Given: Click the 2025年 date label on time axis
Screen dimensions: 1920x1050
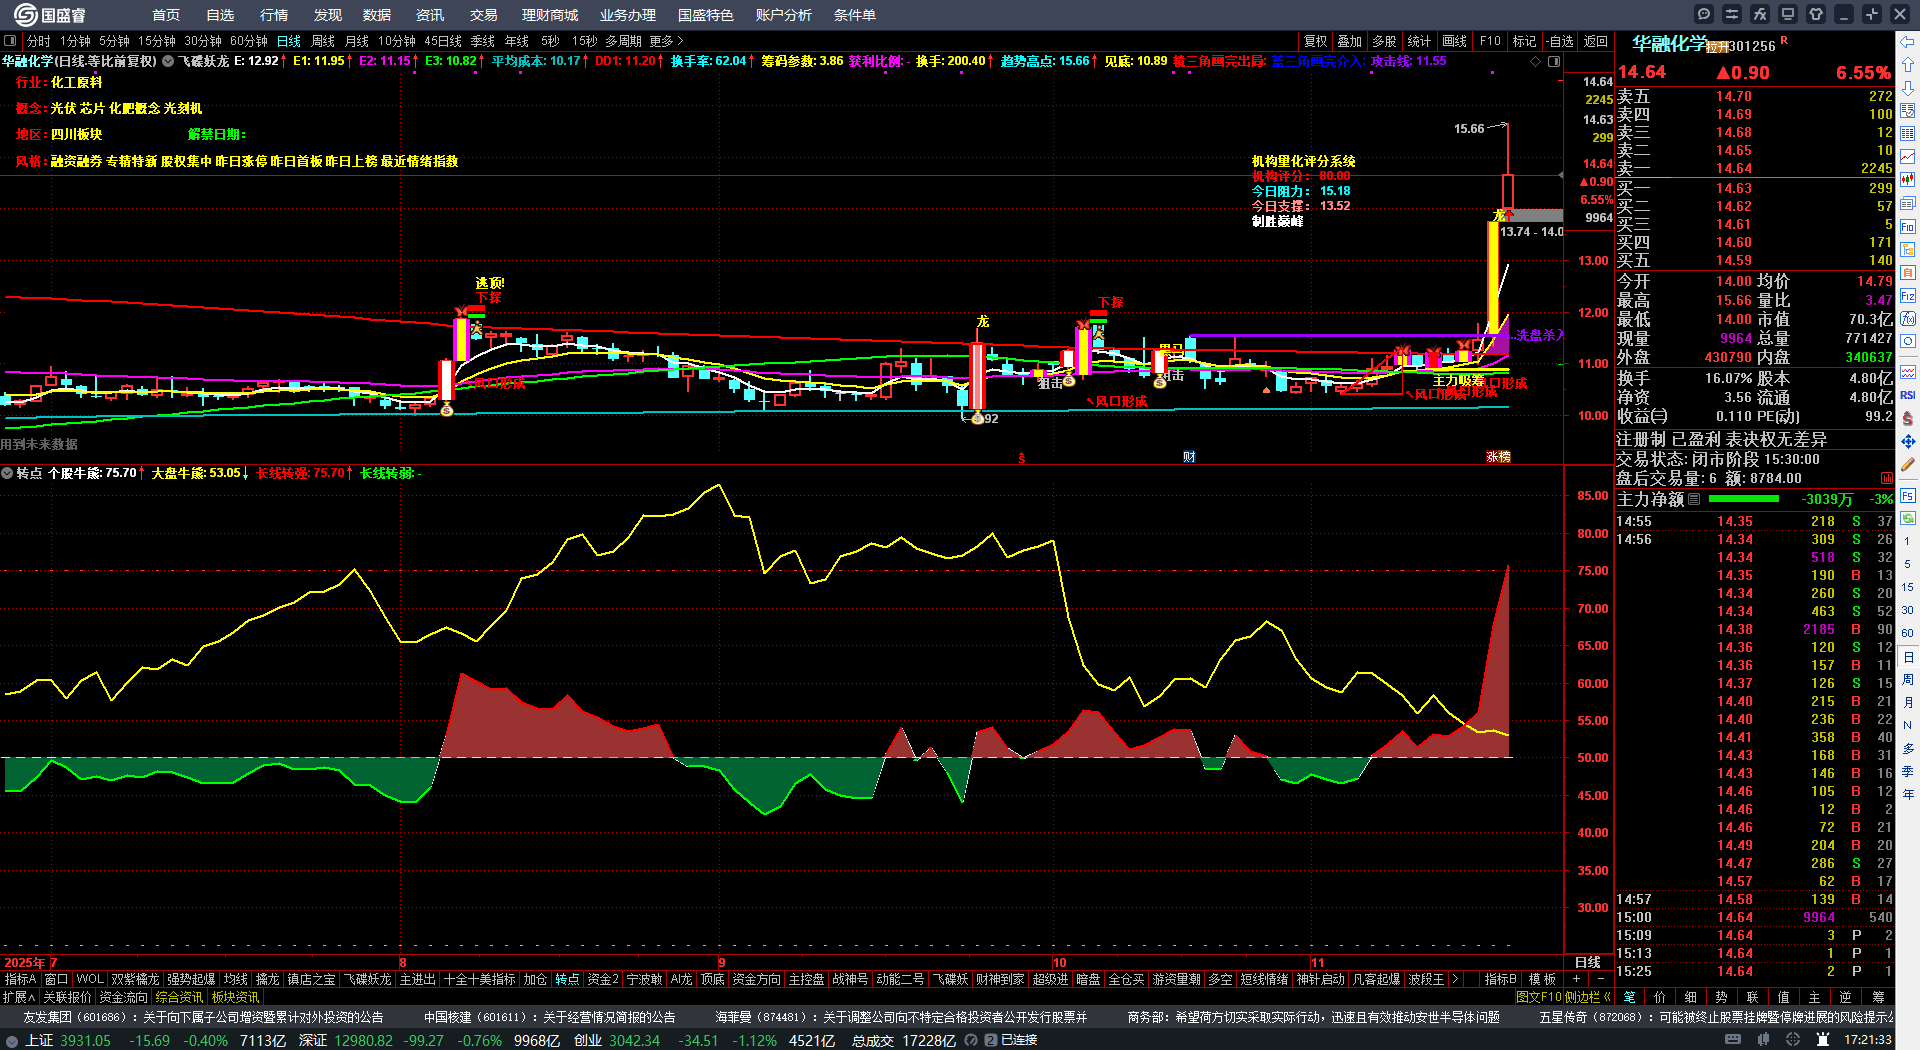Looking at the screenshot, I should tap(25, 963).
